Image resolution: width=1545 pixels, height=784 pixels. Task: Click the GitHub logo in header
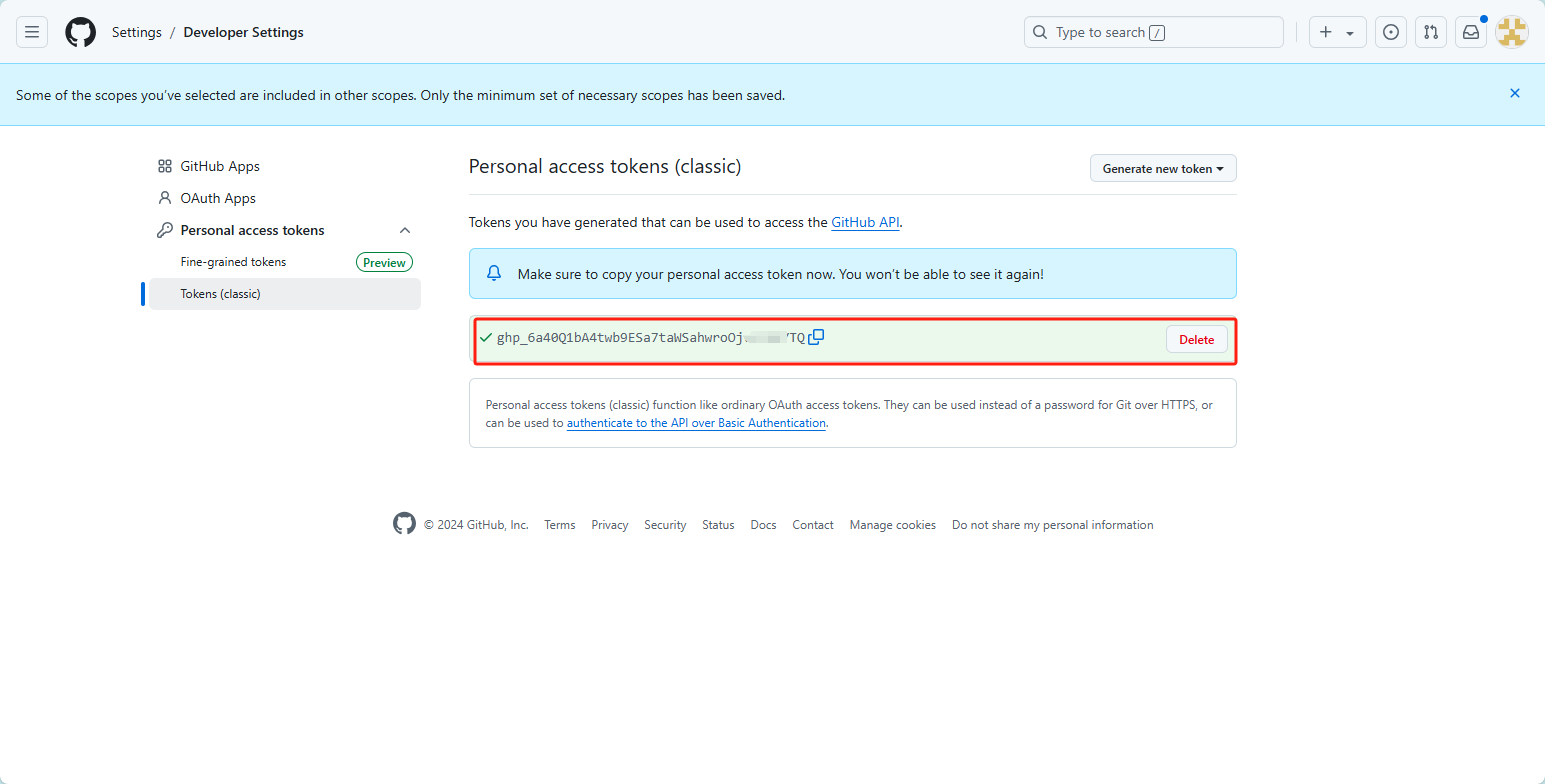tap(81, 32)
